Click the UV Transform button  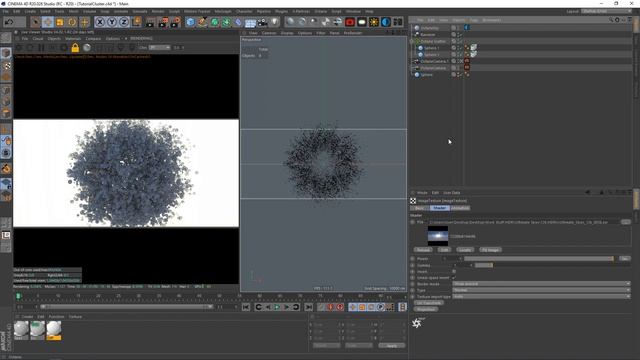429,303
